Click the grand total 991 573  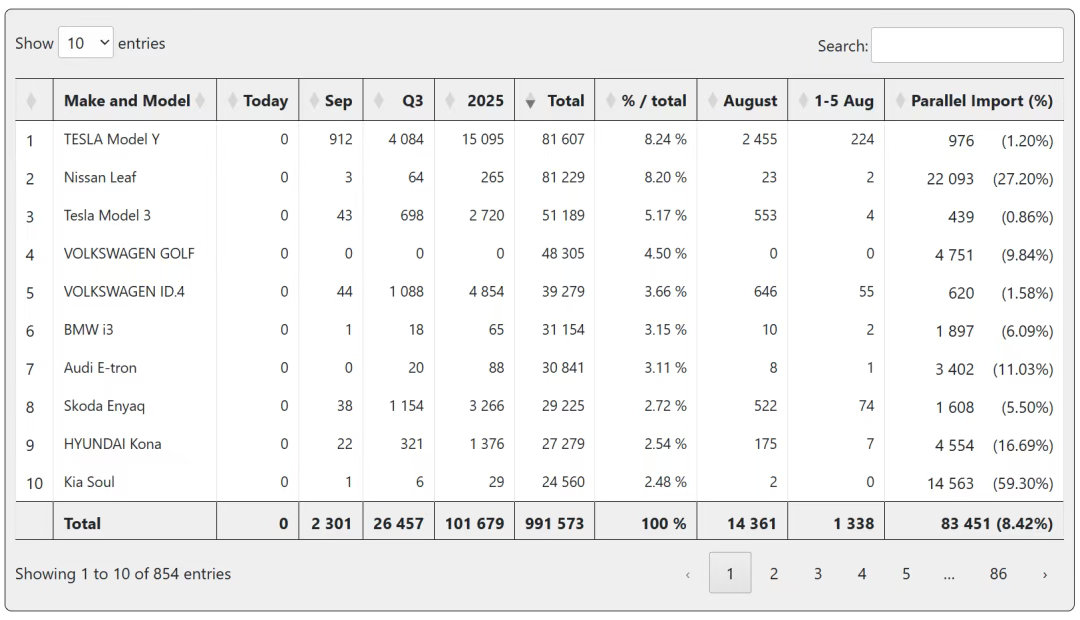[x=554, y=524]
